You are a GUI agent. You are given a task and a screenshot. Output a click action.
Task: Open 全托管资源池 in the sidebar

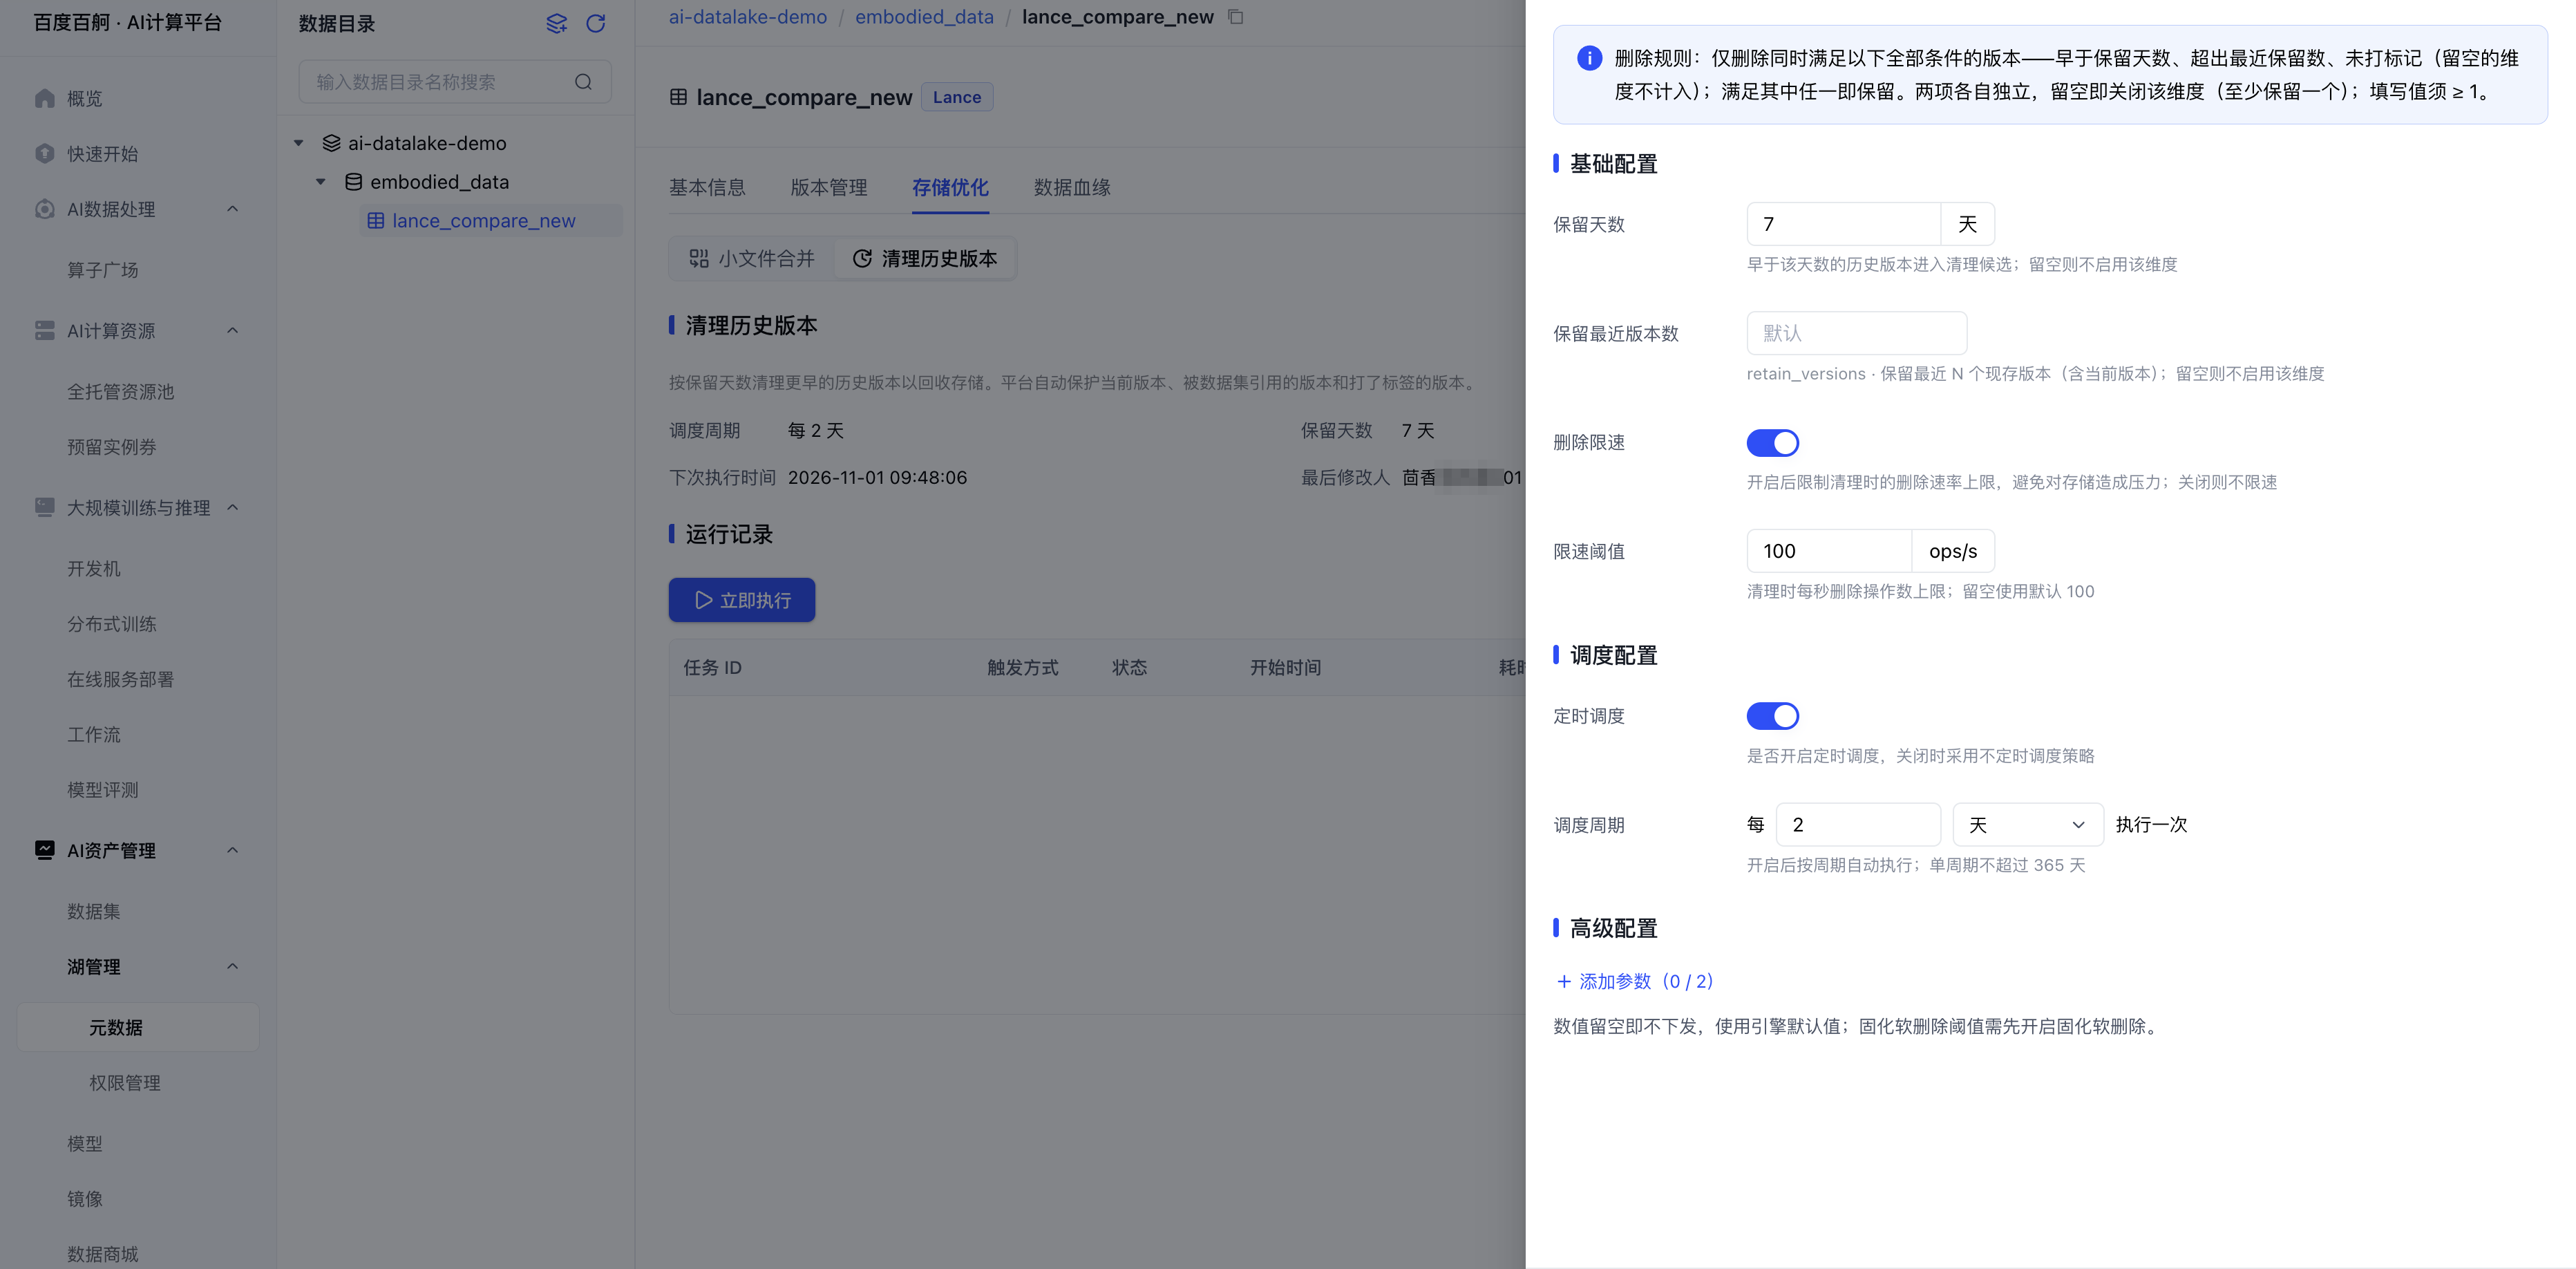120,391
